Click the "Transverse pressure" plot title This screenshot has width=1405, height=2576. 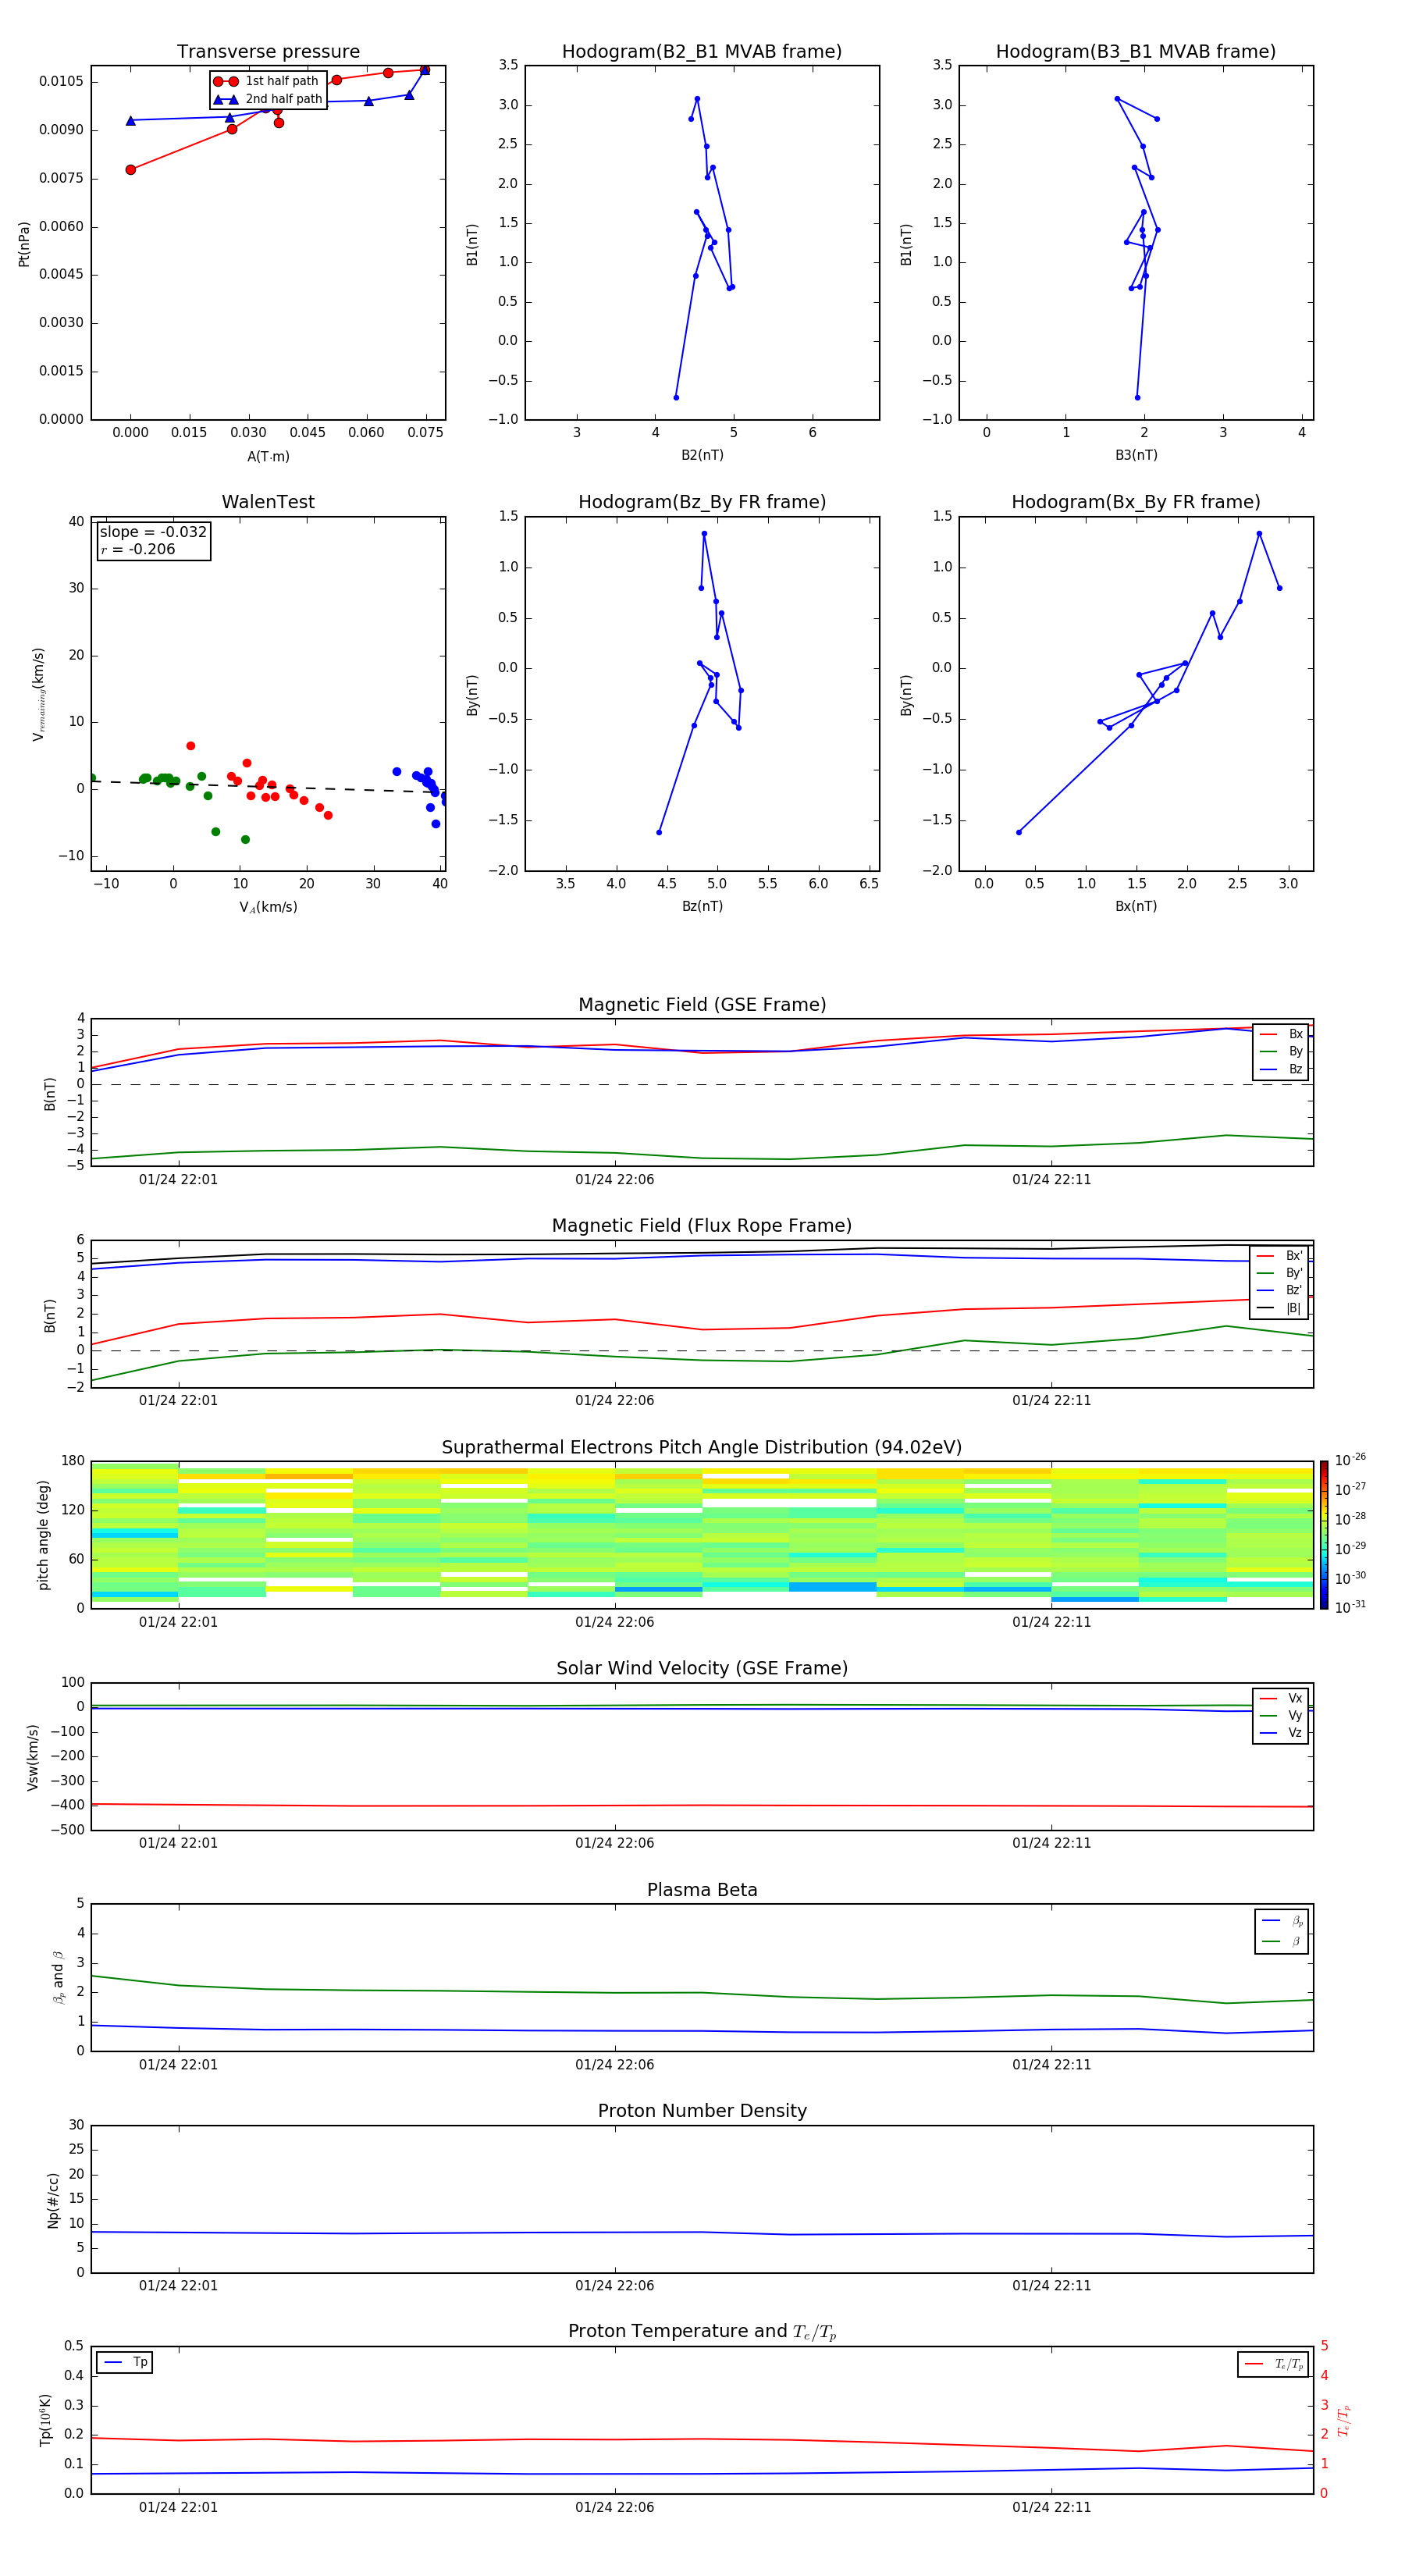(268, 52)
